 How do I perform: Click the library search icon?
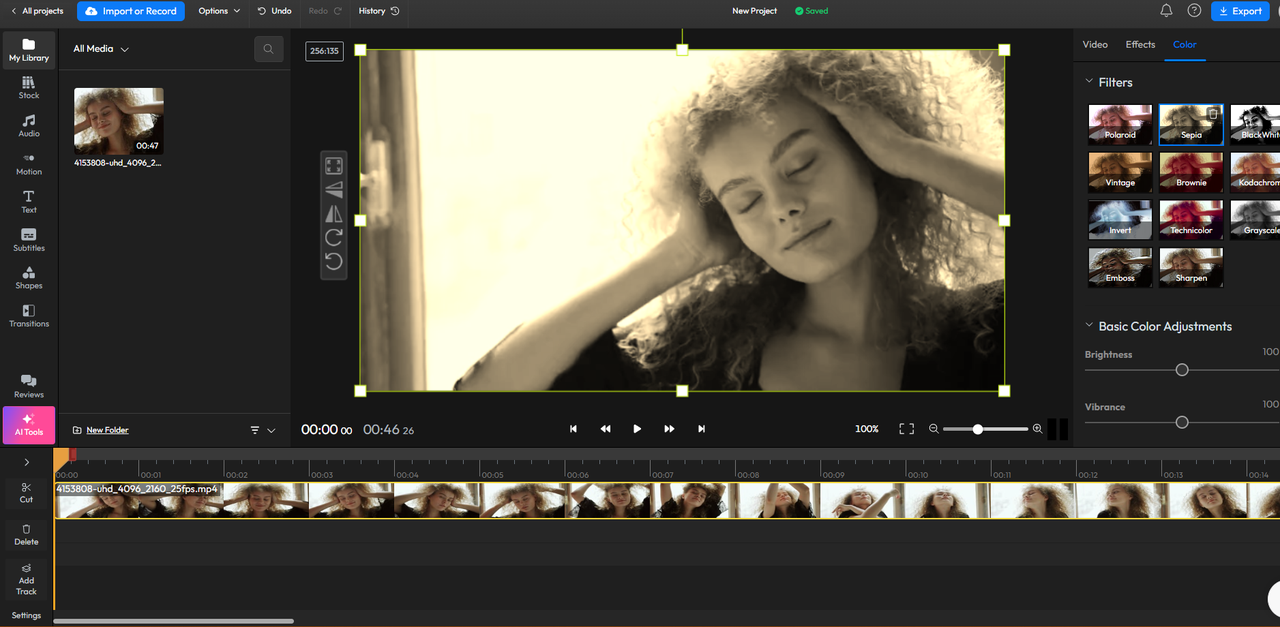click(x=268, y=49)
